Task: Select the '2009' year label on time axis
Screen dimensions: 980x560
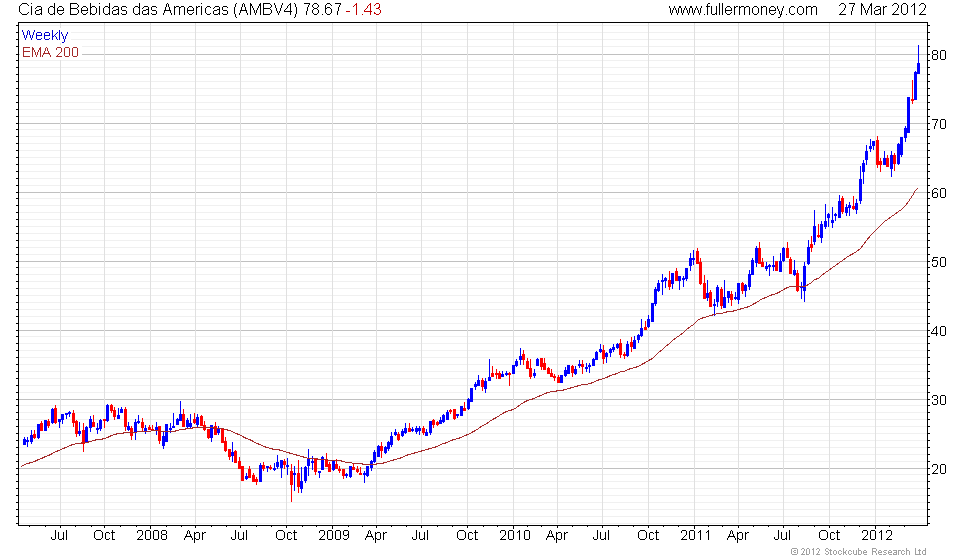Action: pyautogui.click(x=334, y=536)
